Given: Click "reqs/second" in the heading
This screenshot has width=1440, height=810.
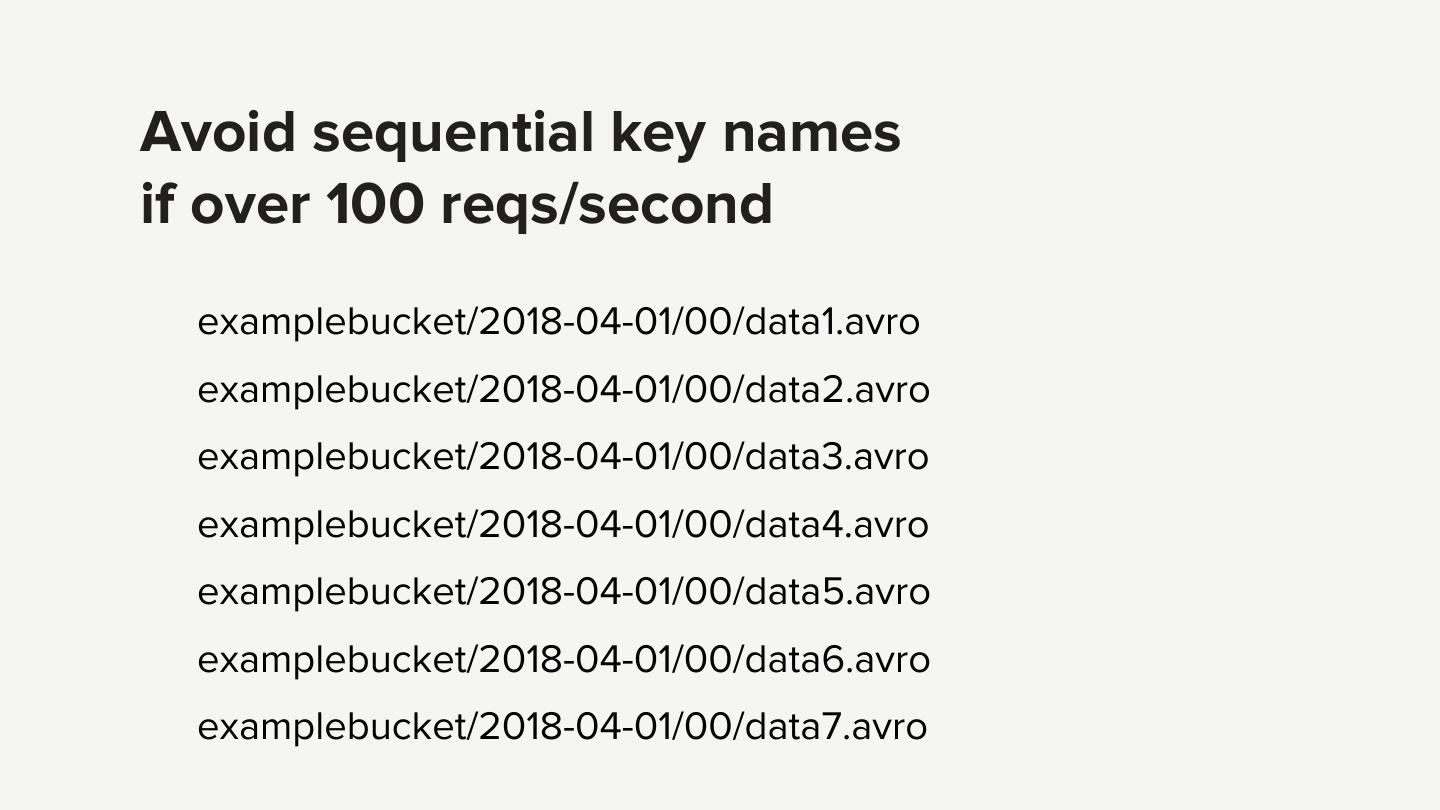Looking at the screenshot, I should [x=606, y=204].
